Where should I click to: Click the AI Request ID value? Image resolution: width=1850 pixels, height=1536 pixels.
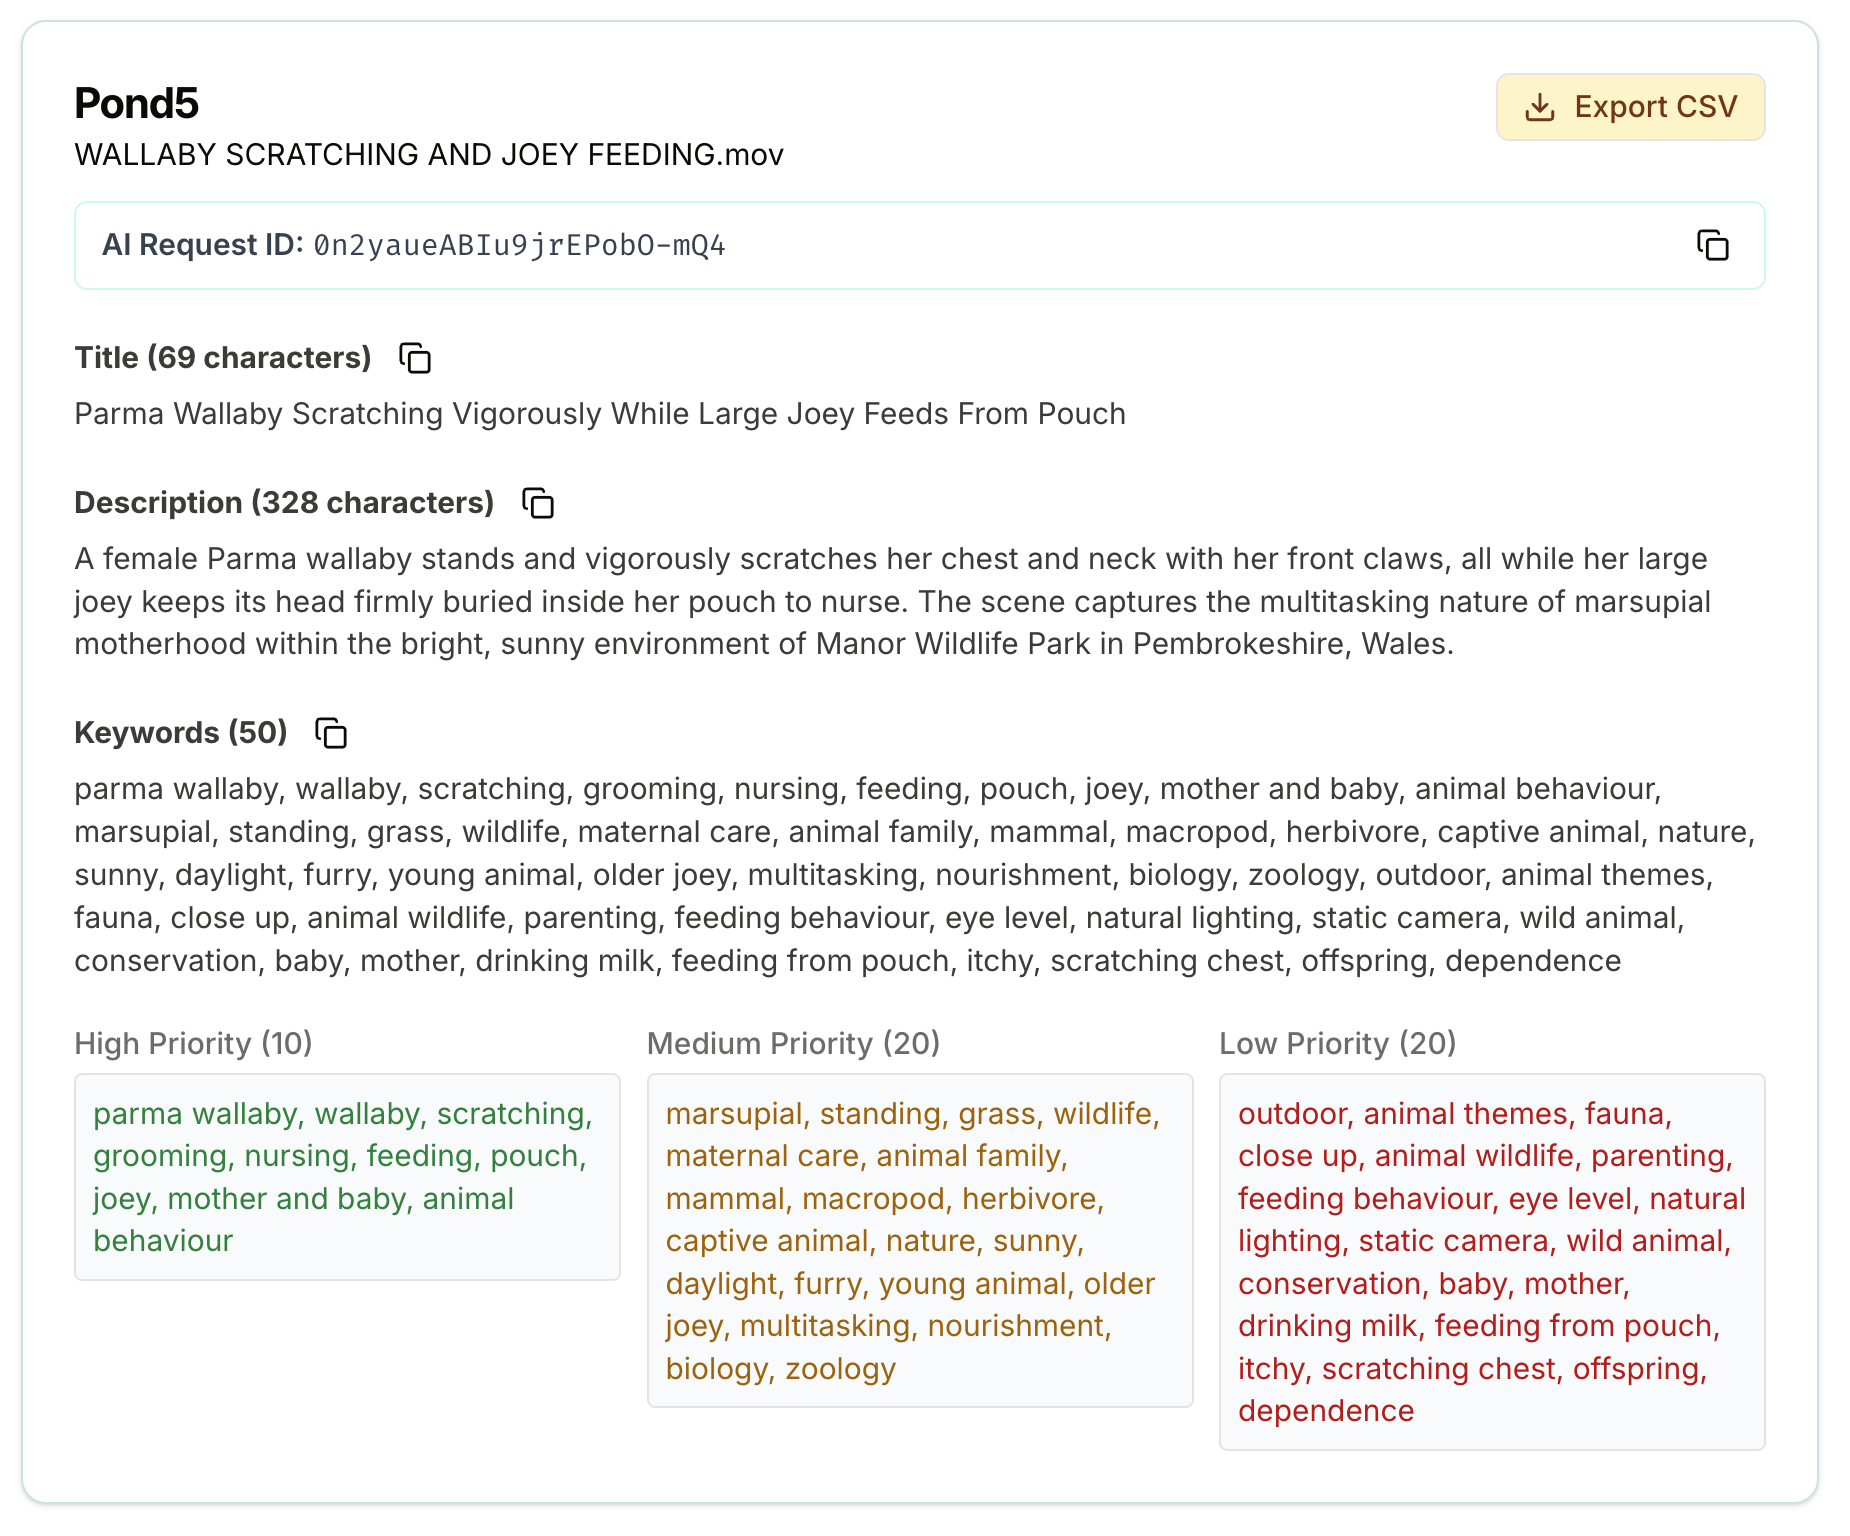point(519,246)
